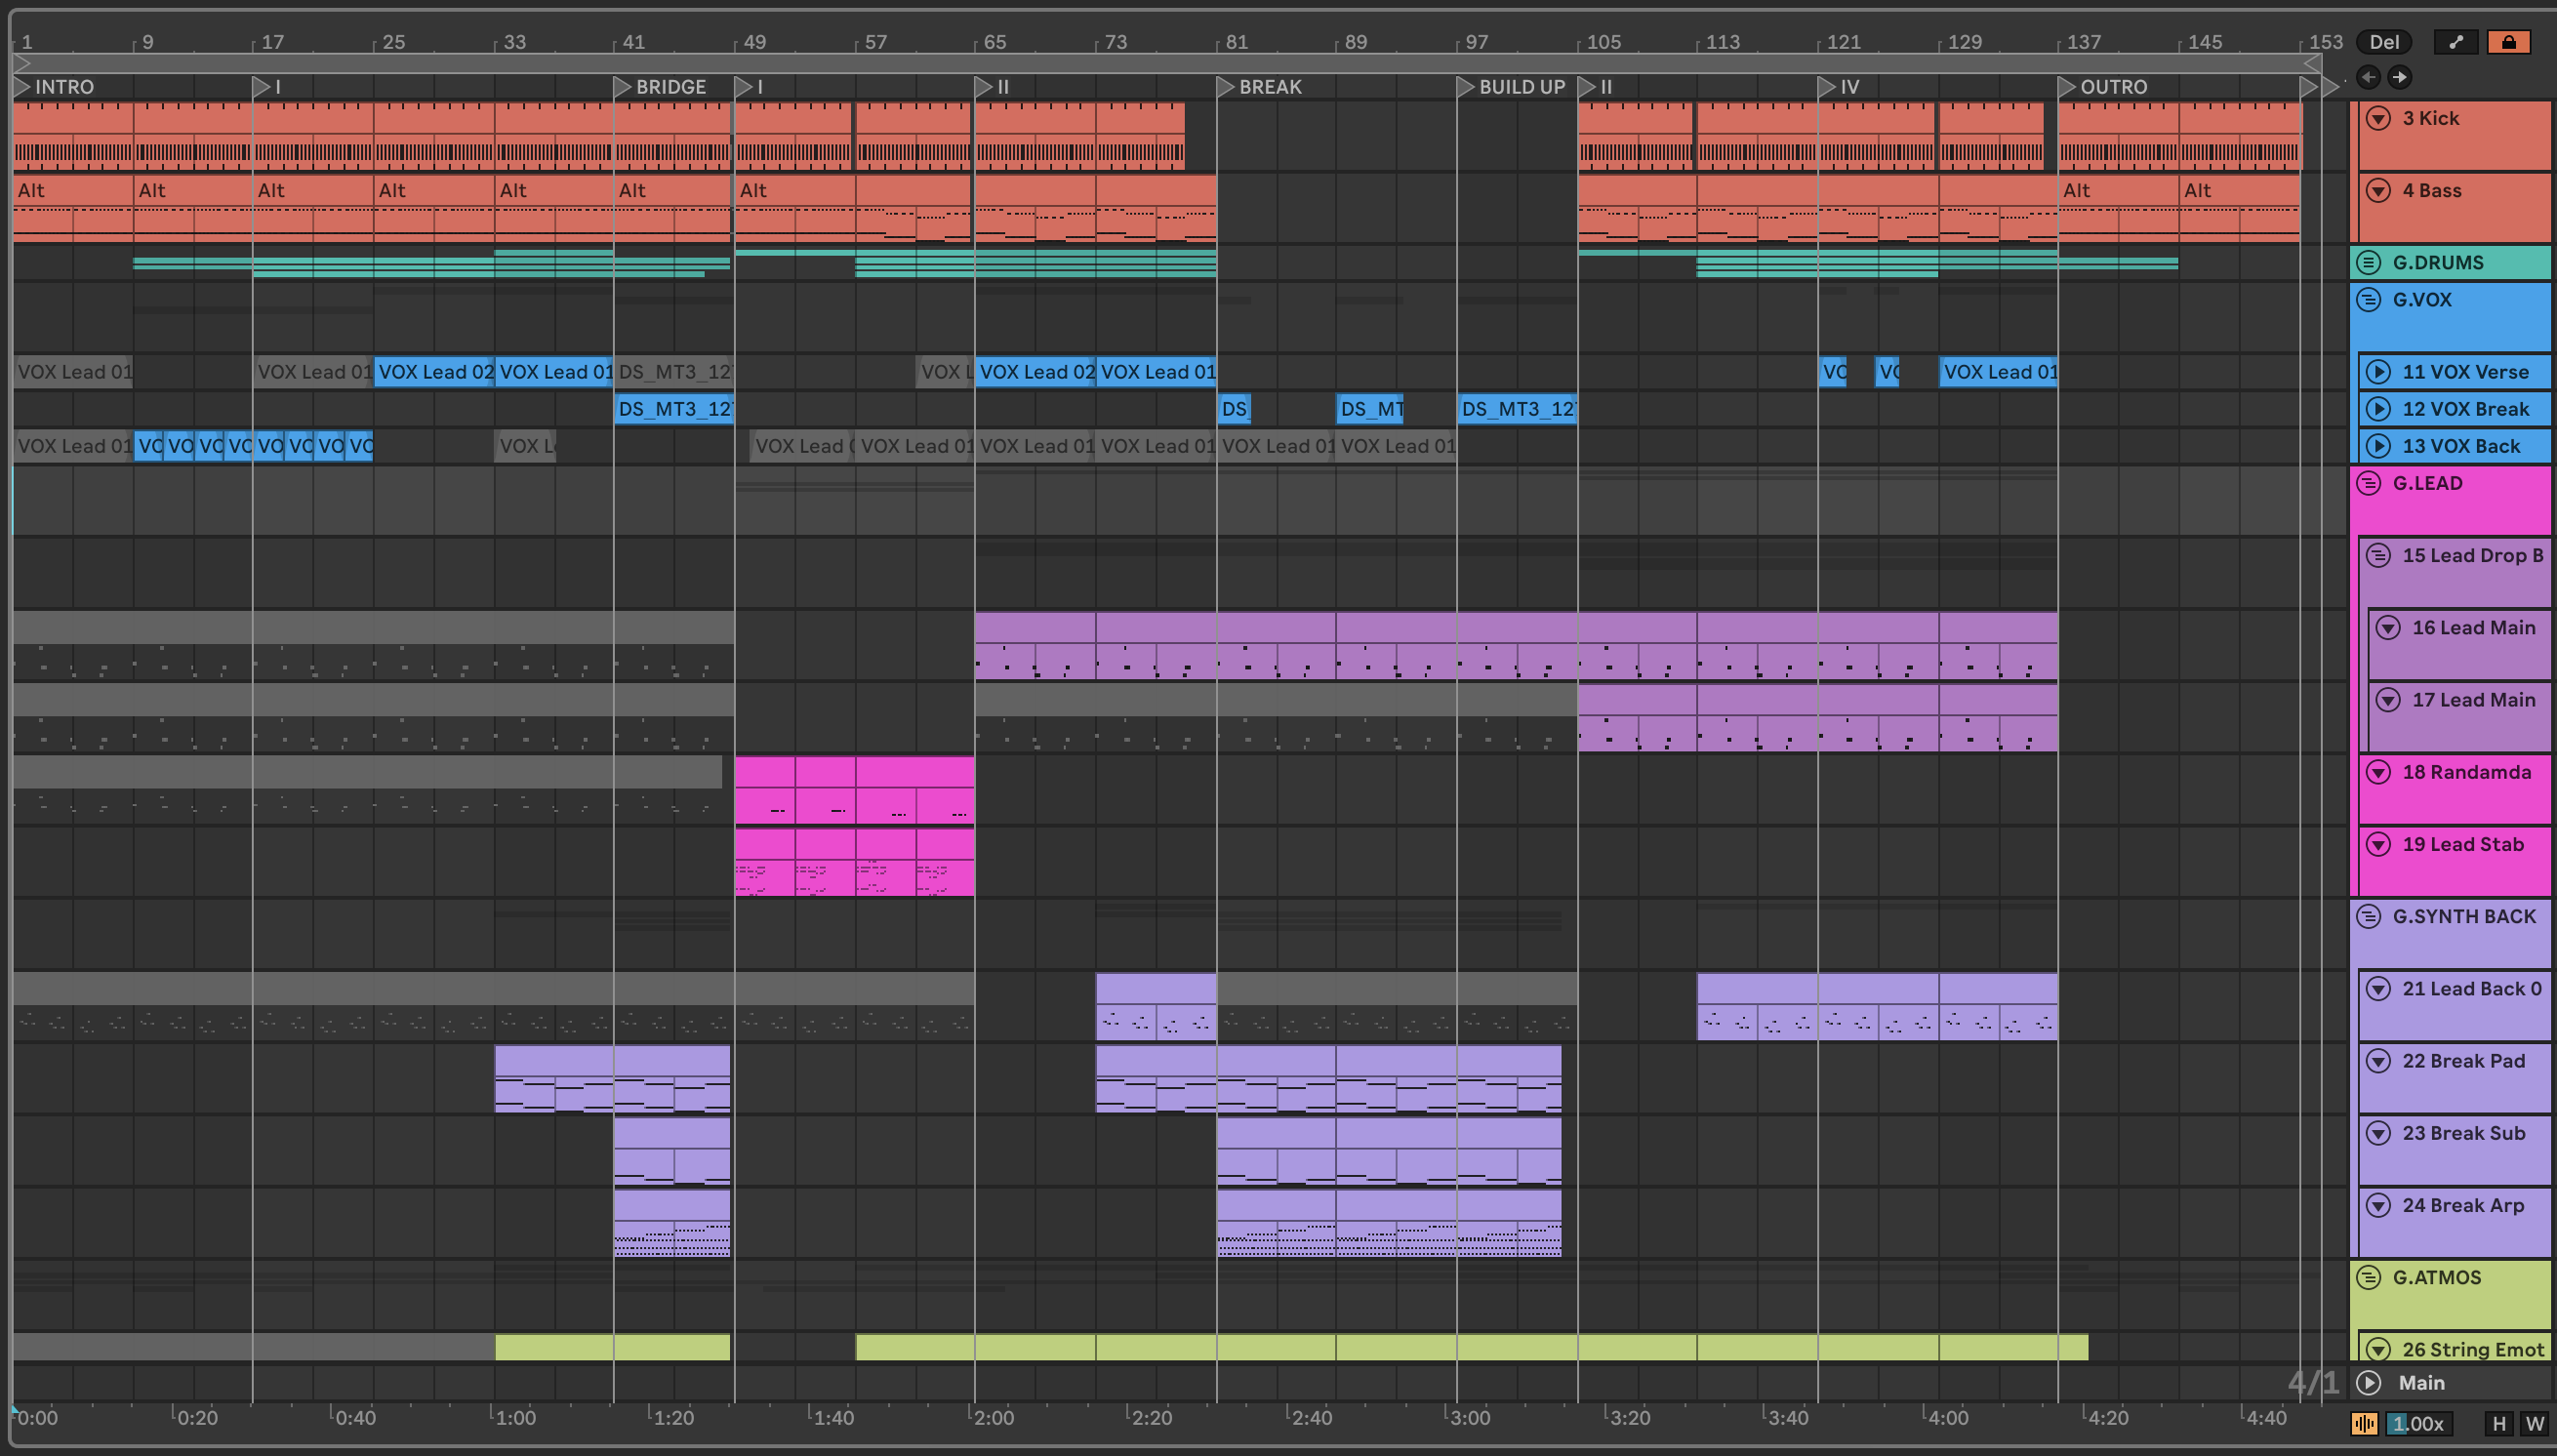Jump to the next locator
Image resolution: width=2557 pixels, height=1456 pixels.
pyautogui.click(x=2399, y=77)
